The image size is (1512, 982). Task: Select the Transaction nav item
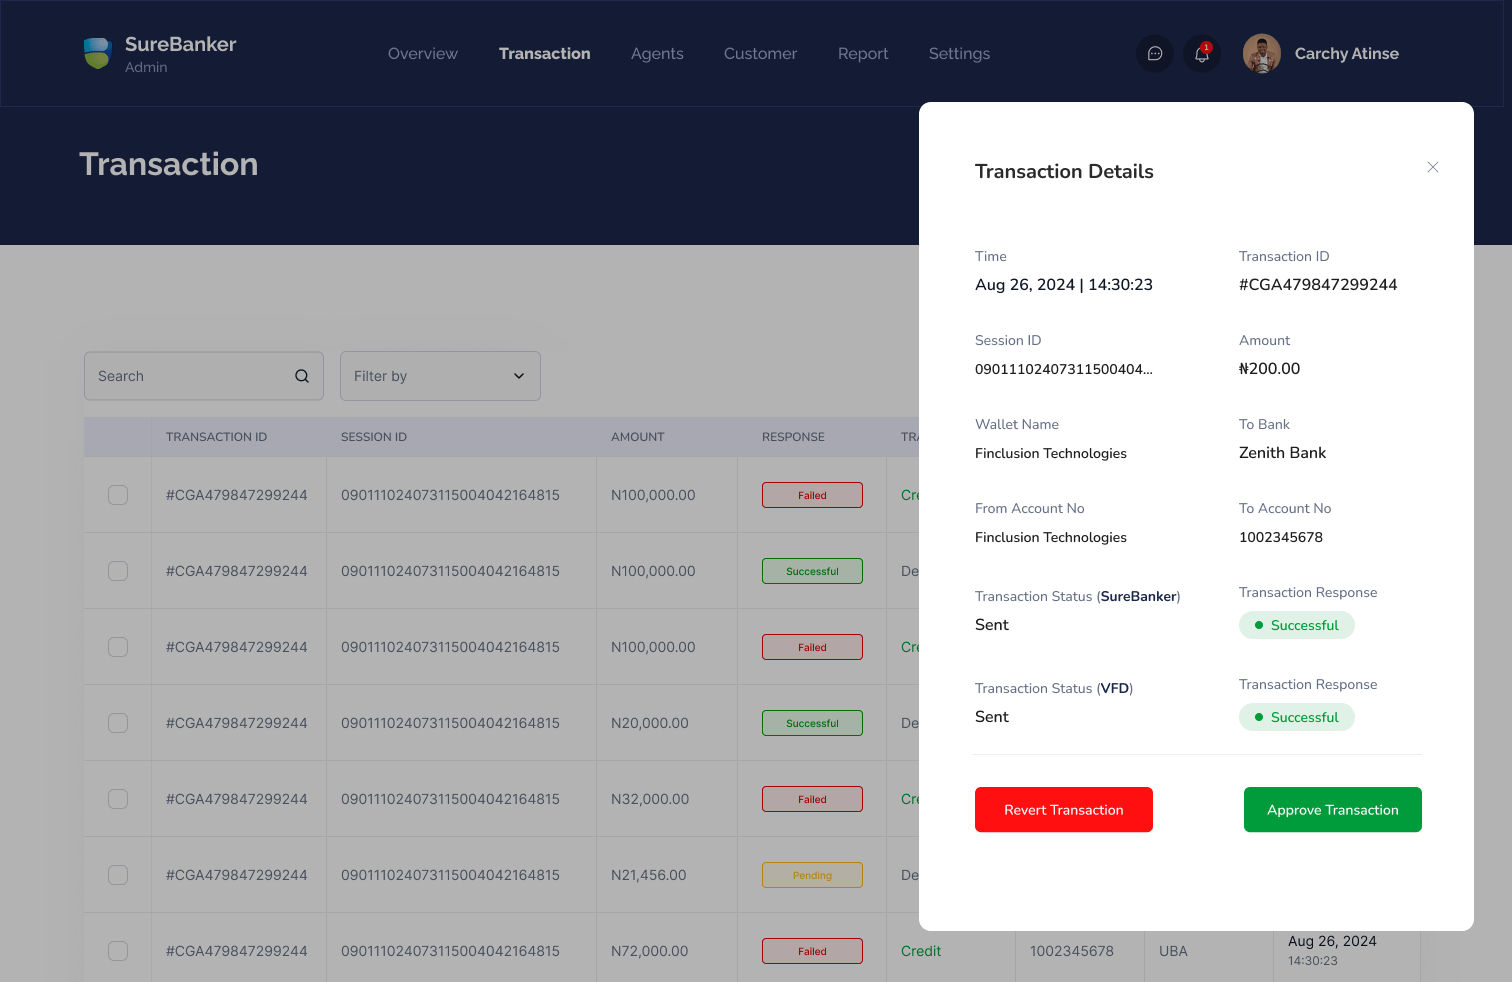click(545, 54)
